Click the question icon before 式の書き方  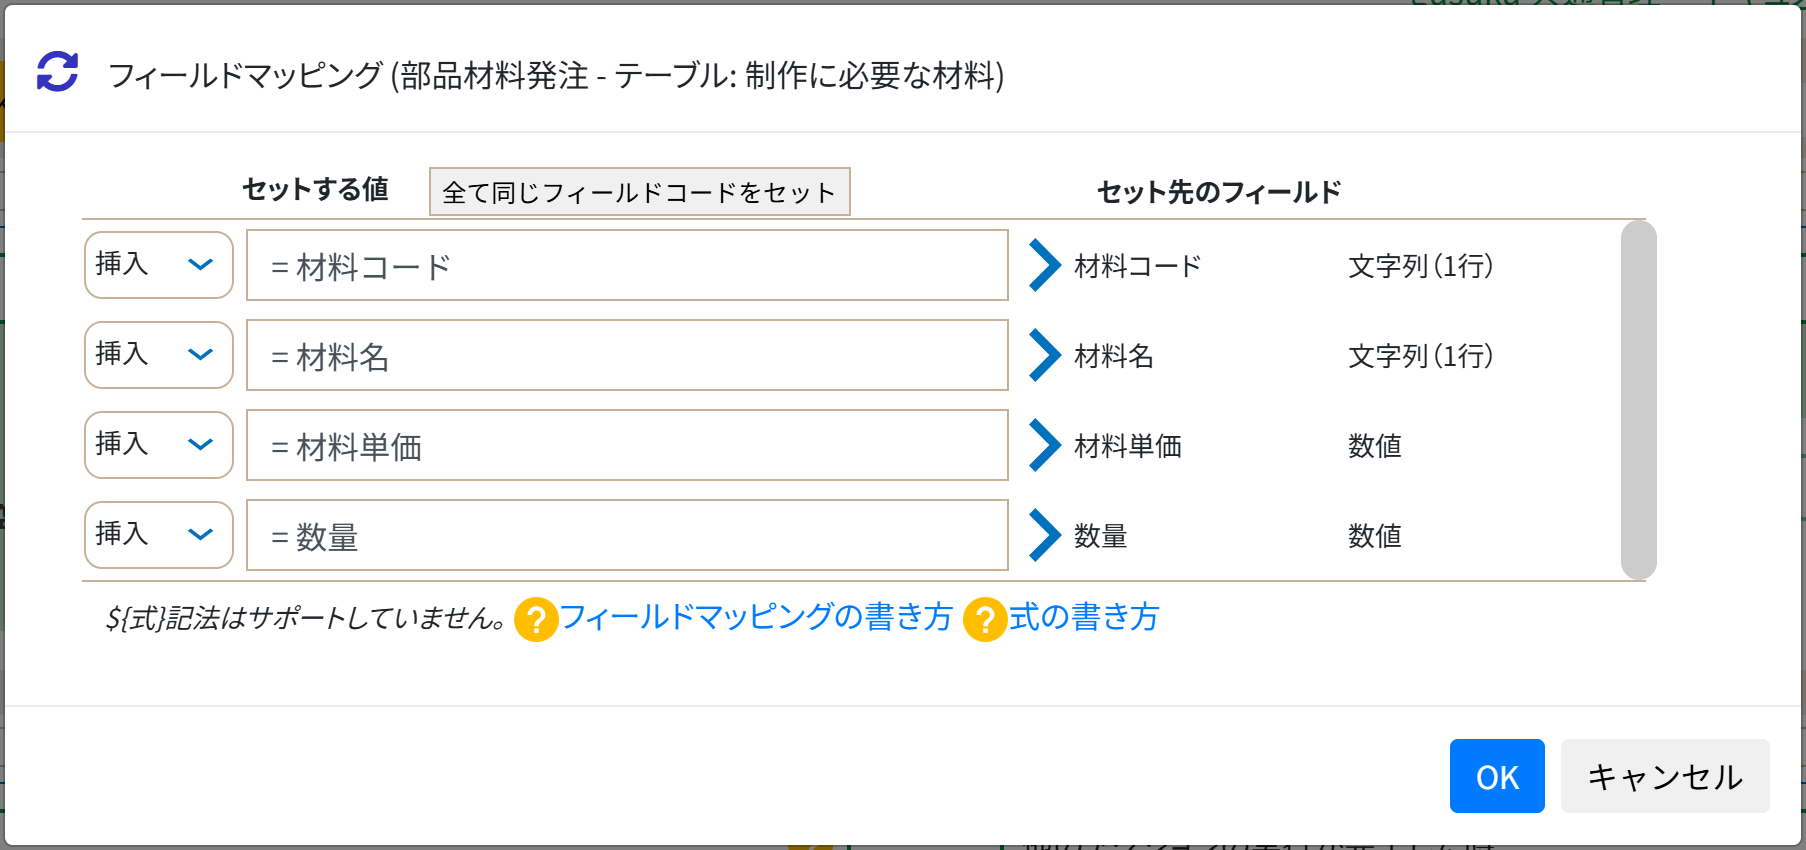point(985,620)
